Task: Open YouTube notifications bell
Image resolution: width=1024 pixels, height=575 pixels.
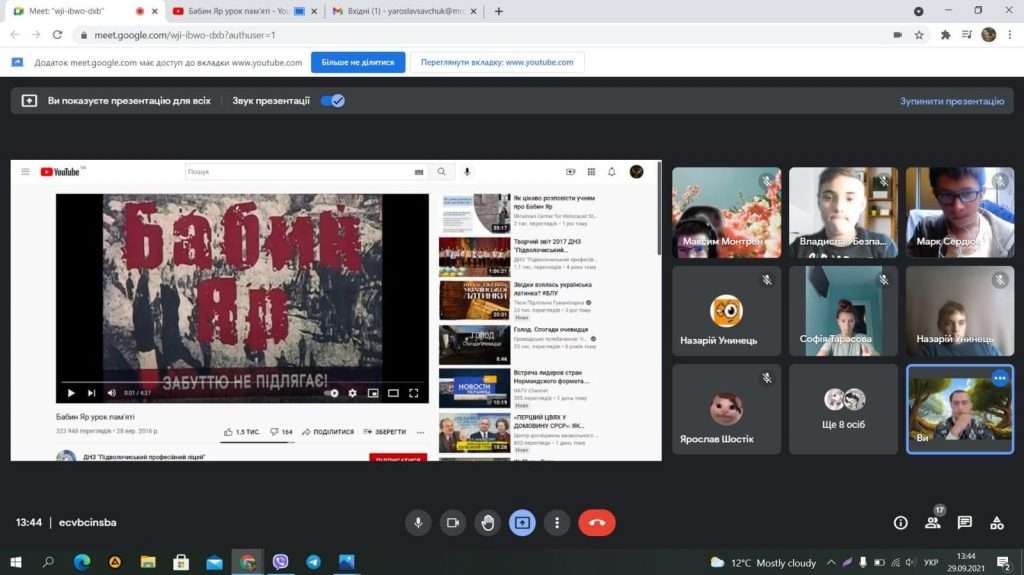Action: coord(612,172)
